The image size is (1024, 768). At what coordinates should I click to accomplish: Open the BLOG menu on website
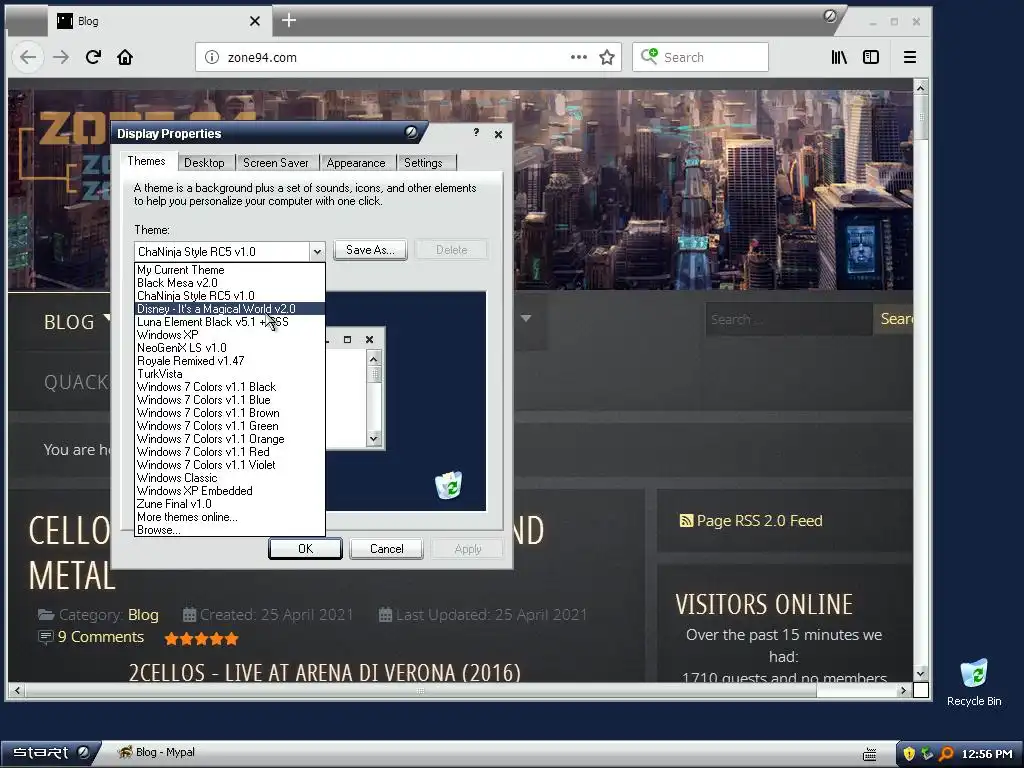tap(69, 322)
